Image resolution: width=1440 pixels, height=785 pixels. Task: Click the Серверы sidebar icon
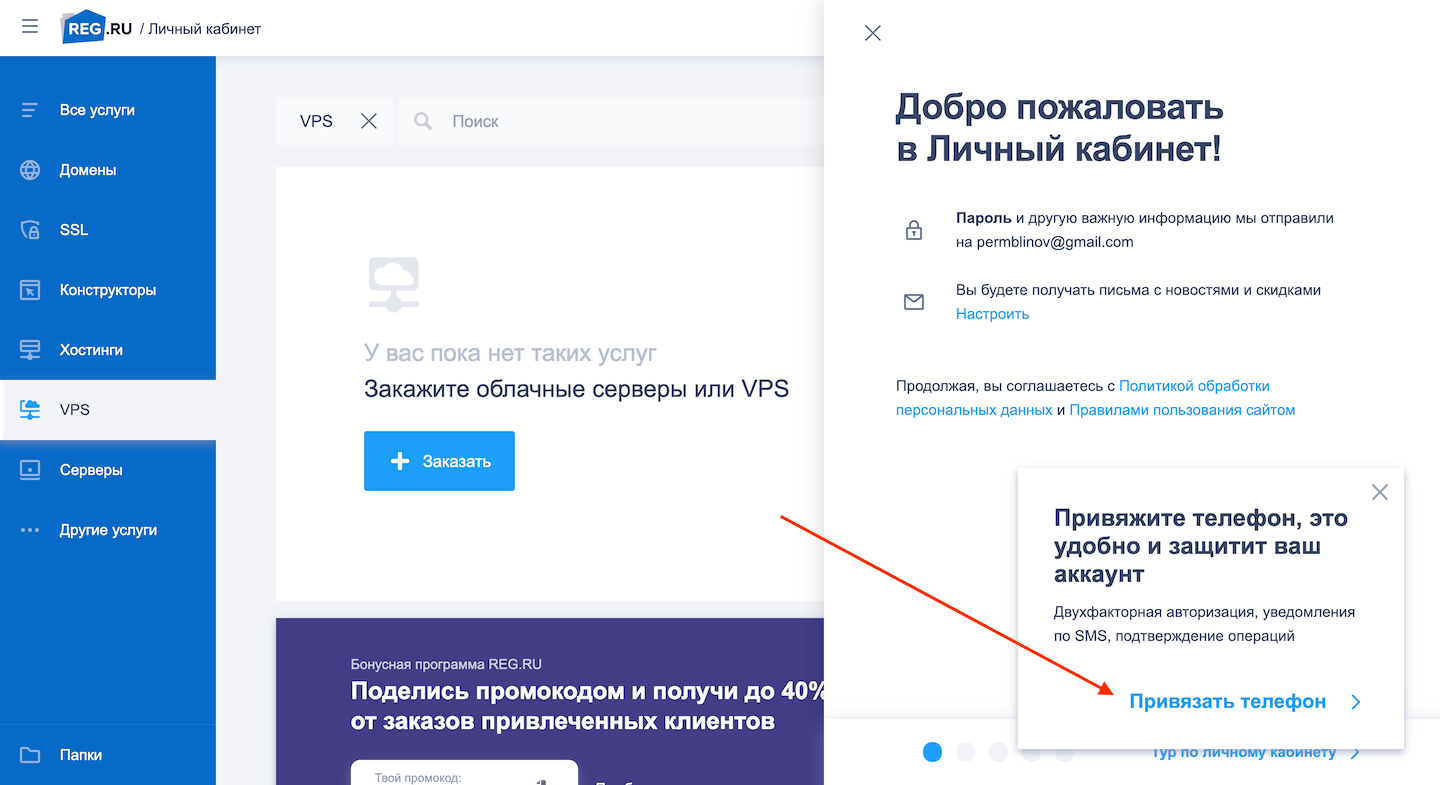pyautogui.click(x=30, y=470)
